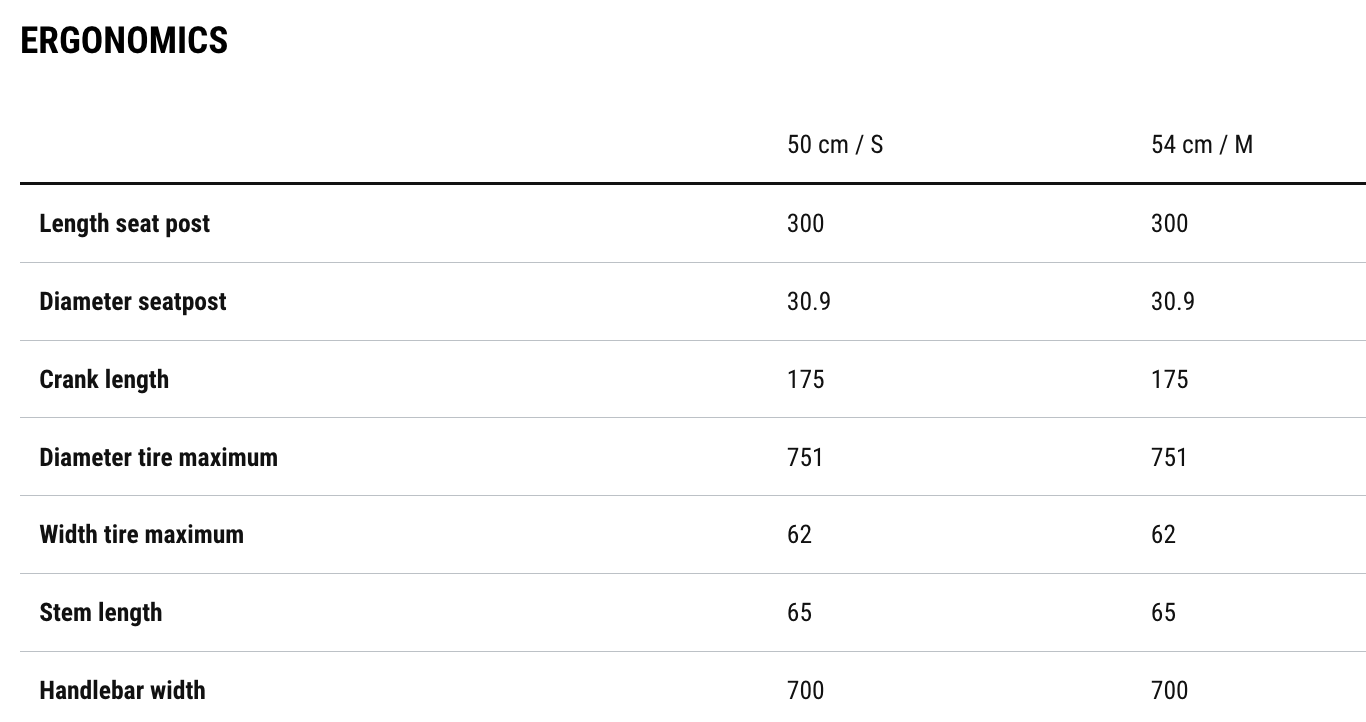1366x722 pixels.
Task: Click handlebar width 700 in the S column
Action: [805, 690]
